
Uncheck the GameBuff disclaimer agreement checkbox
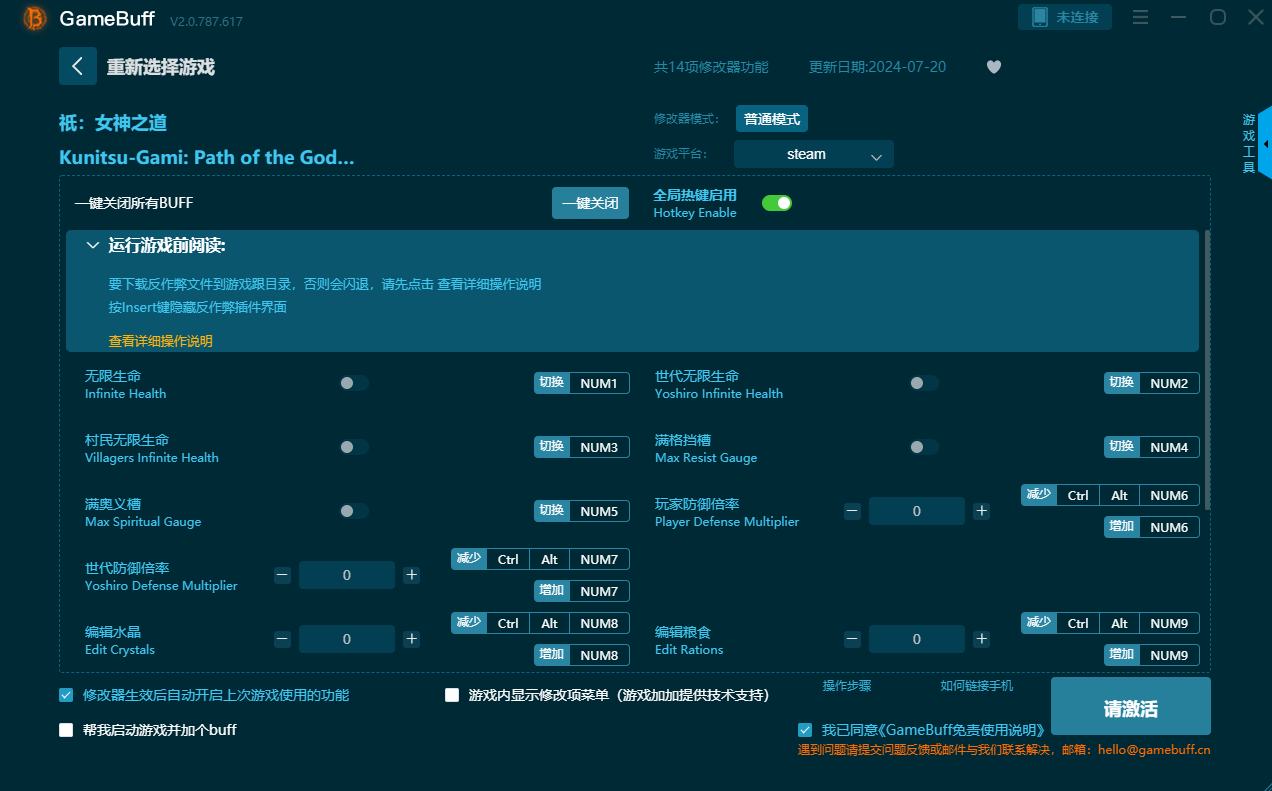click(805, 730)
